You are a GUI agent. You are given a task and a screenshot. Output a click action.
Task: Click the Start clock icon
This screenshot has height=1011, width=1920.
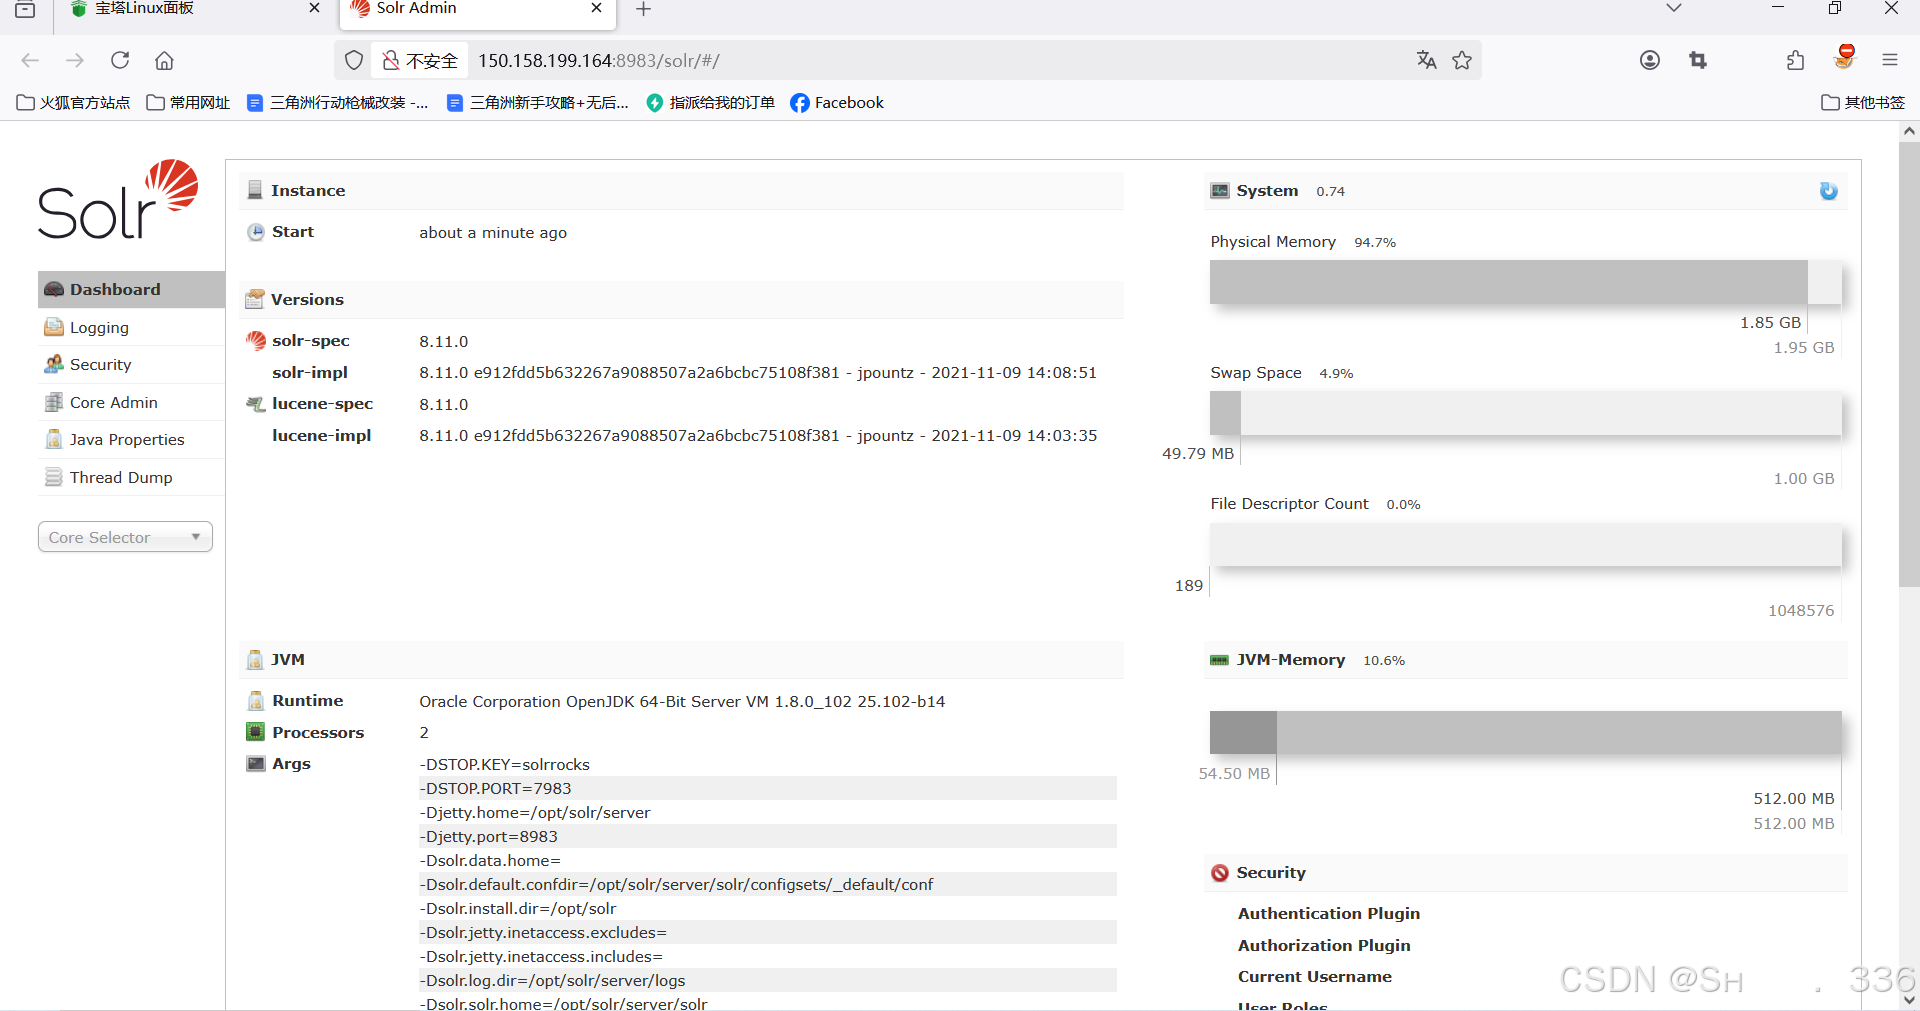click(x=256, y=232)
